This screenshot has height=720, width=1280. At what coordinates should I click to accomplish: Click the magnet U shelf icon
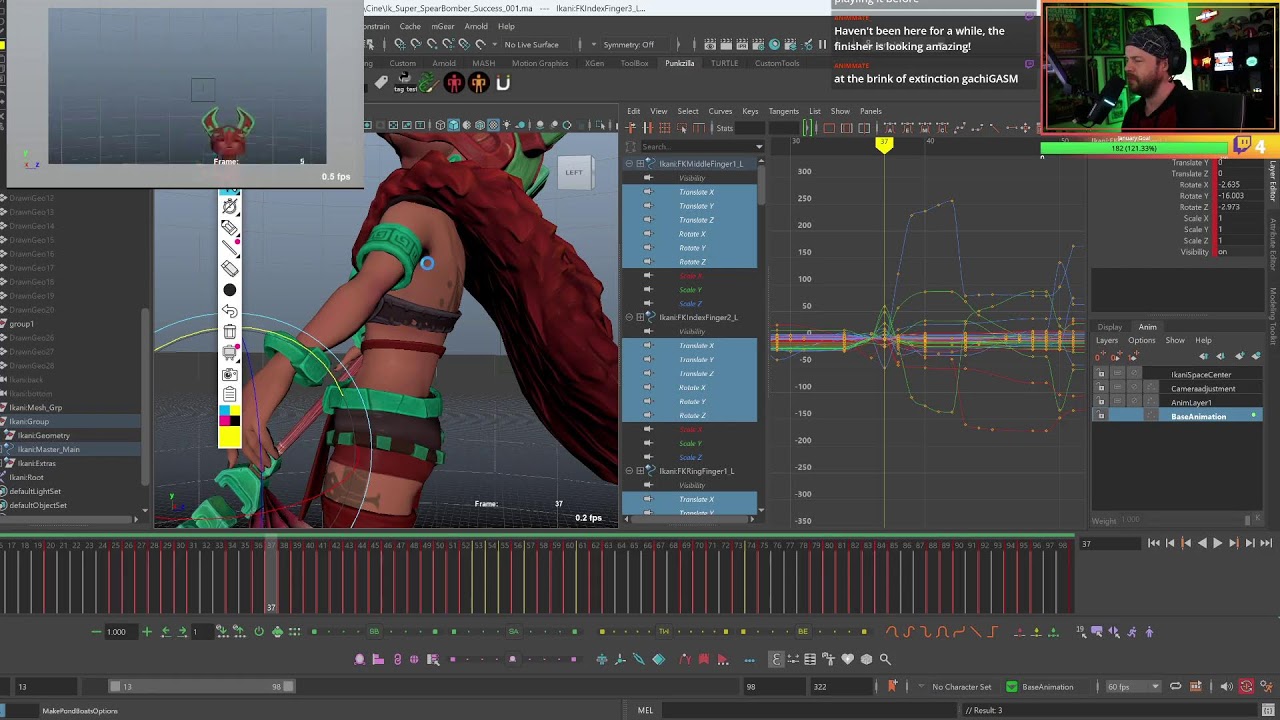pos(503,84)
